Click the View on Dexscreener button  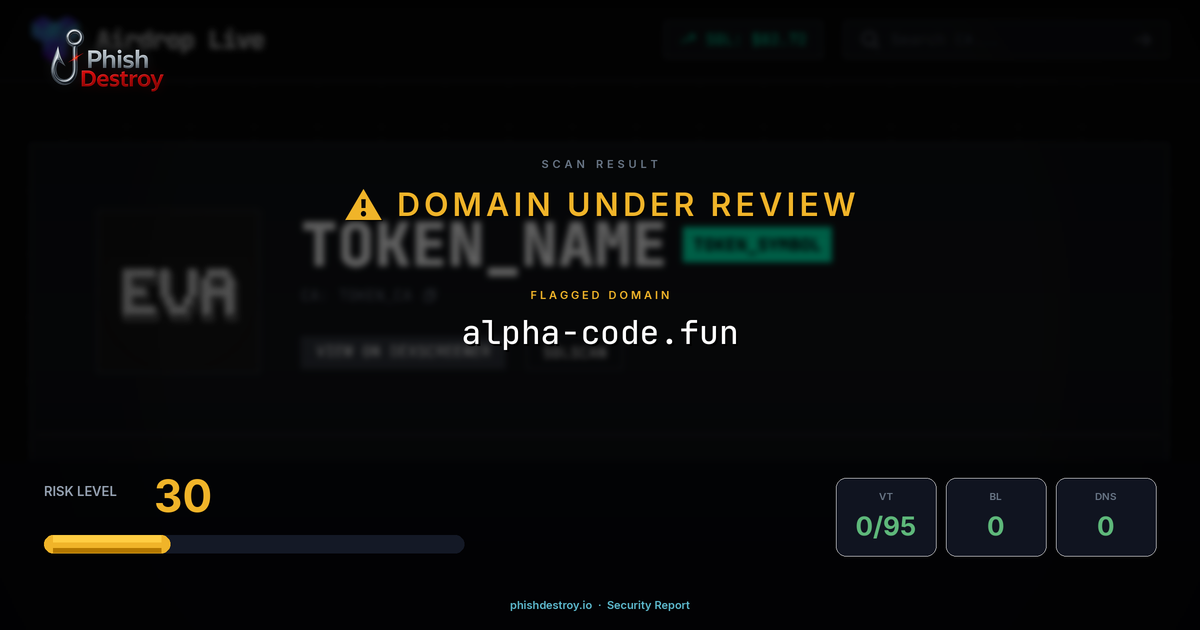403,353
